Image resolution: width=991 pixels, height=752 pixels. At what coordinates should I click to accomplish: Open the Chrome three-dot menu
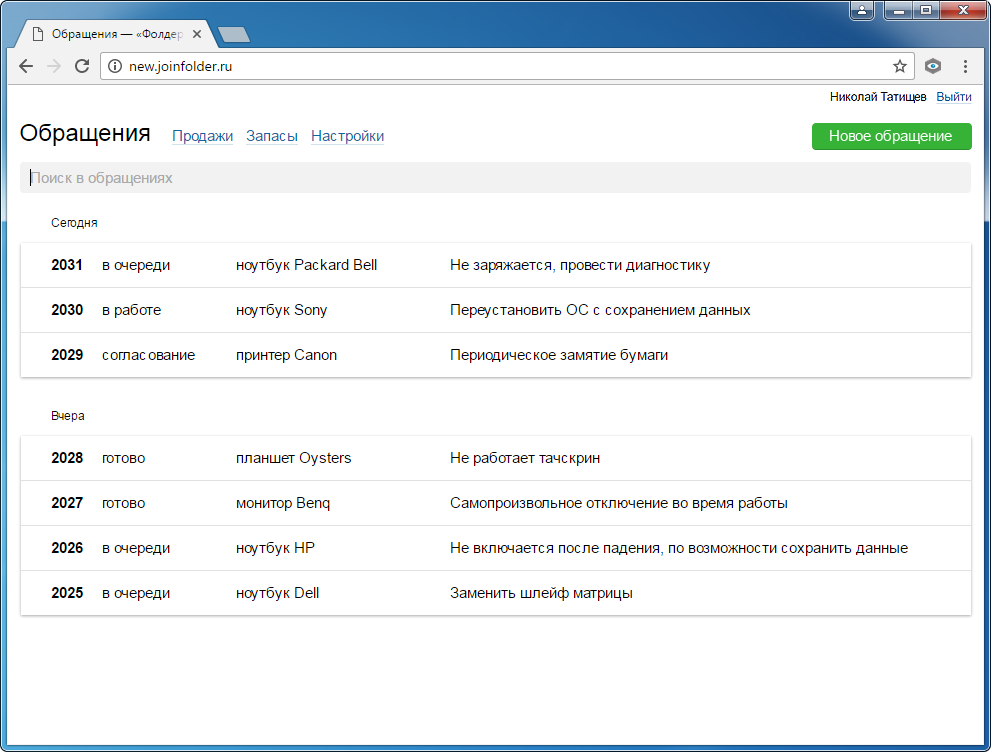click(965, 67)
